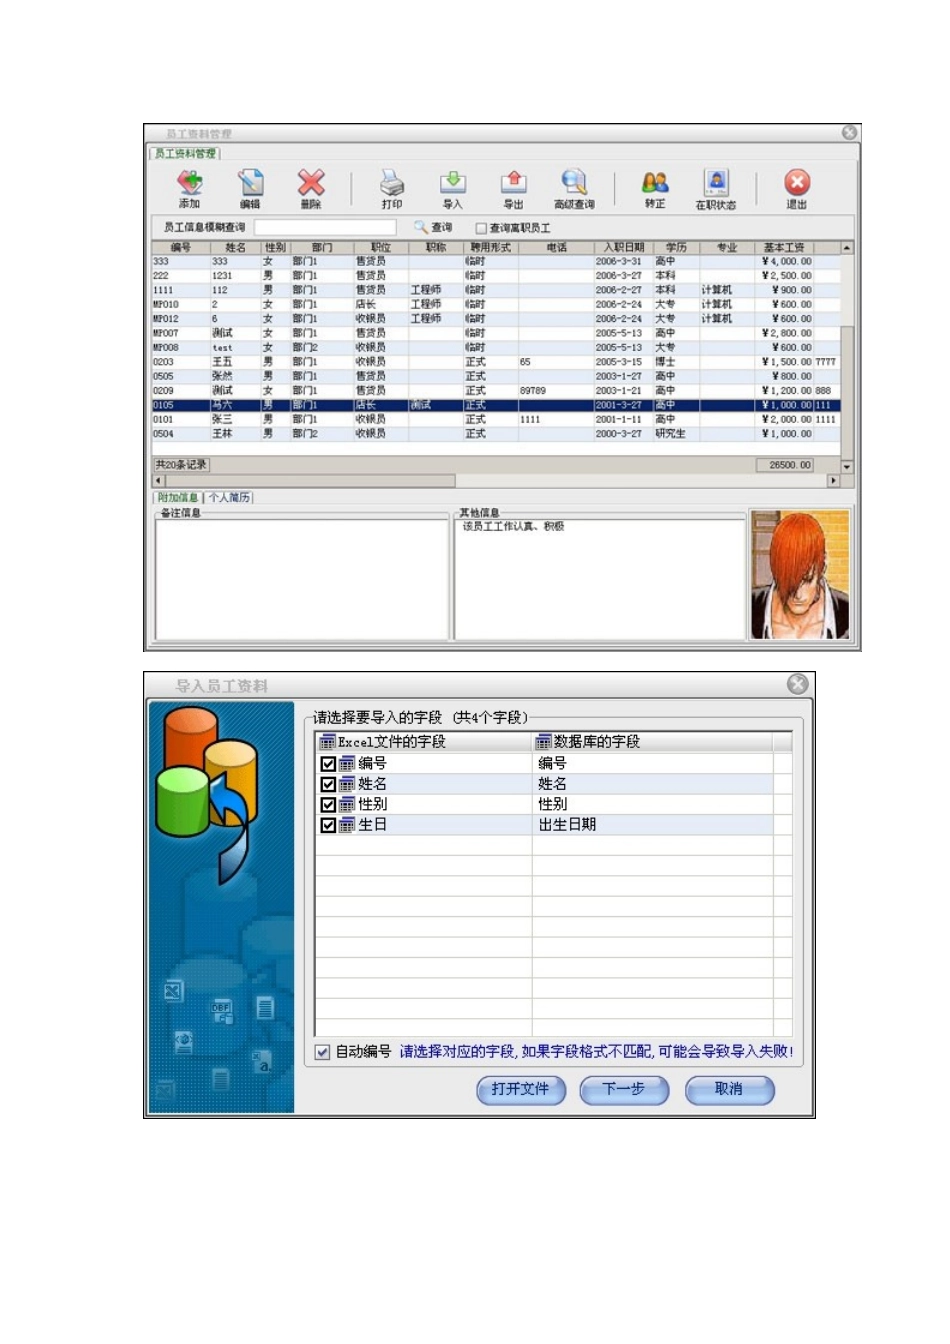This screenshot has height=1344, width=950.
Task: Click the 打开文件 button
Action: pos(521,1089)
